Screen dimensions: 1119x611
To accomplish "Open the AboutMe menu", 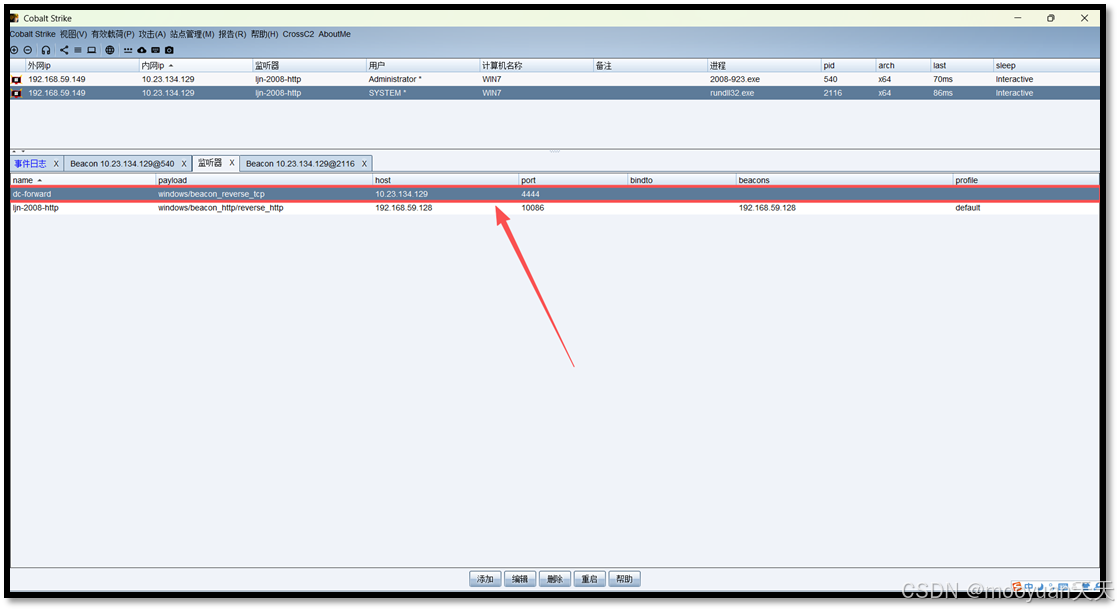I will [x=334, y=34].
